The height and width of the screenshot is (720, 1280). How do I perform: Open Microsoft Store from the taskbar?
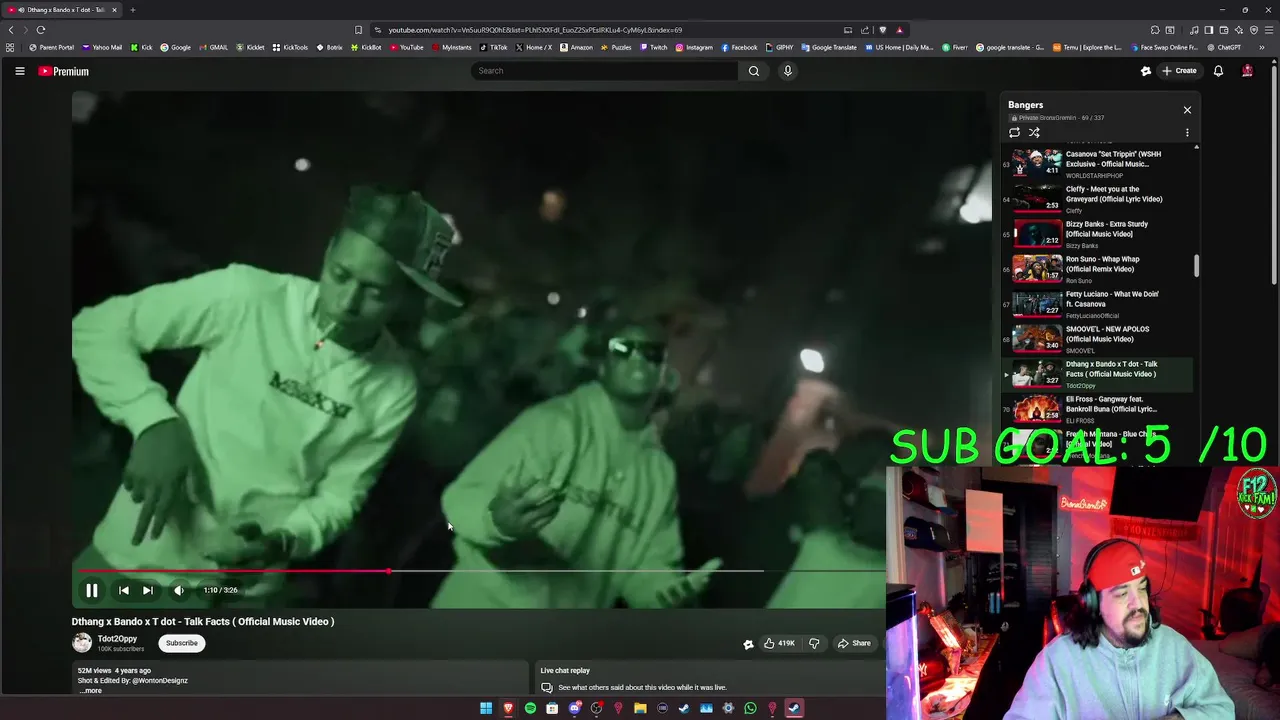click(552, 708)
